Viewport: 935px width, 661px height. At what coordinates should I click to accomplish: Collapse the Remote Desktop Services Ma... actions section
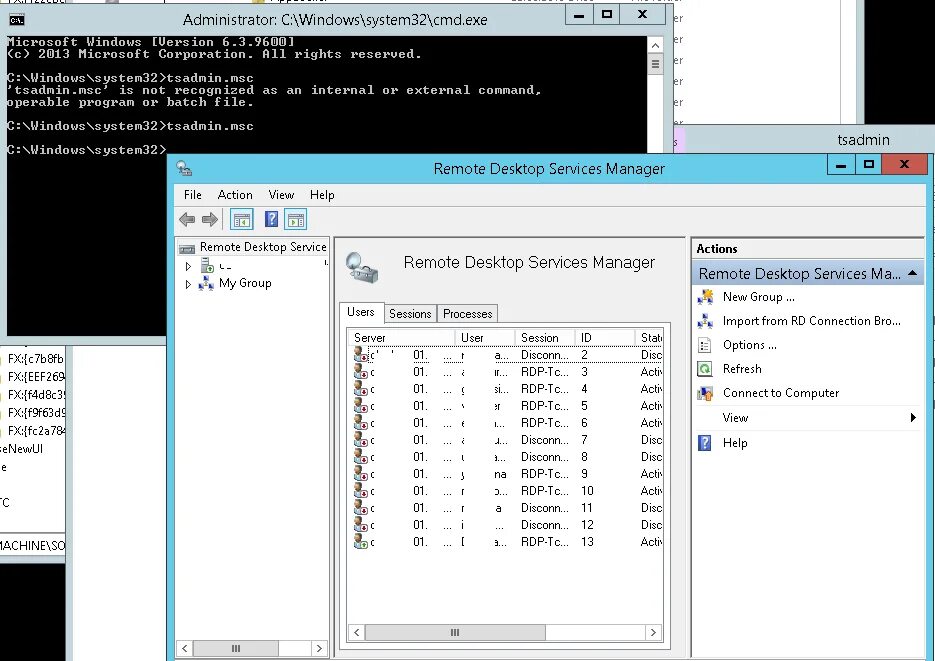tap(912, 274)
